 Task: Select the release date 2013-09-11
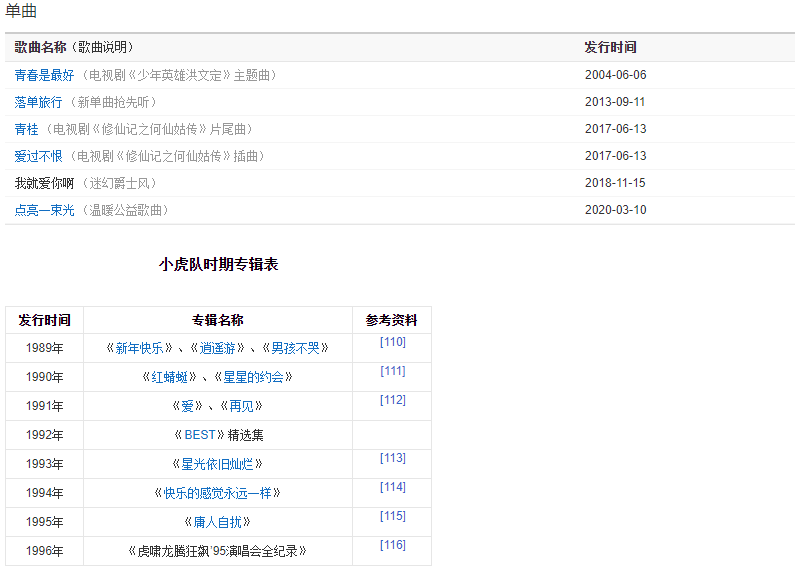pos(615,102)
